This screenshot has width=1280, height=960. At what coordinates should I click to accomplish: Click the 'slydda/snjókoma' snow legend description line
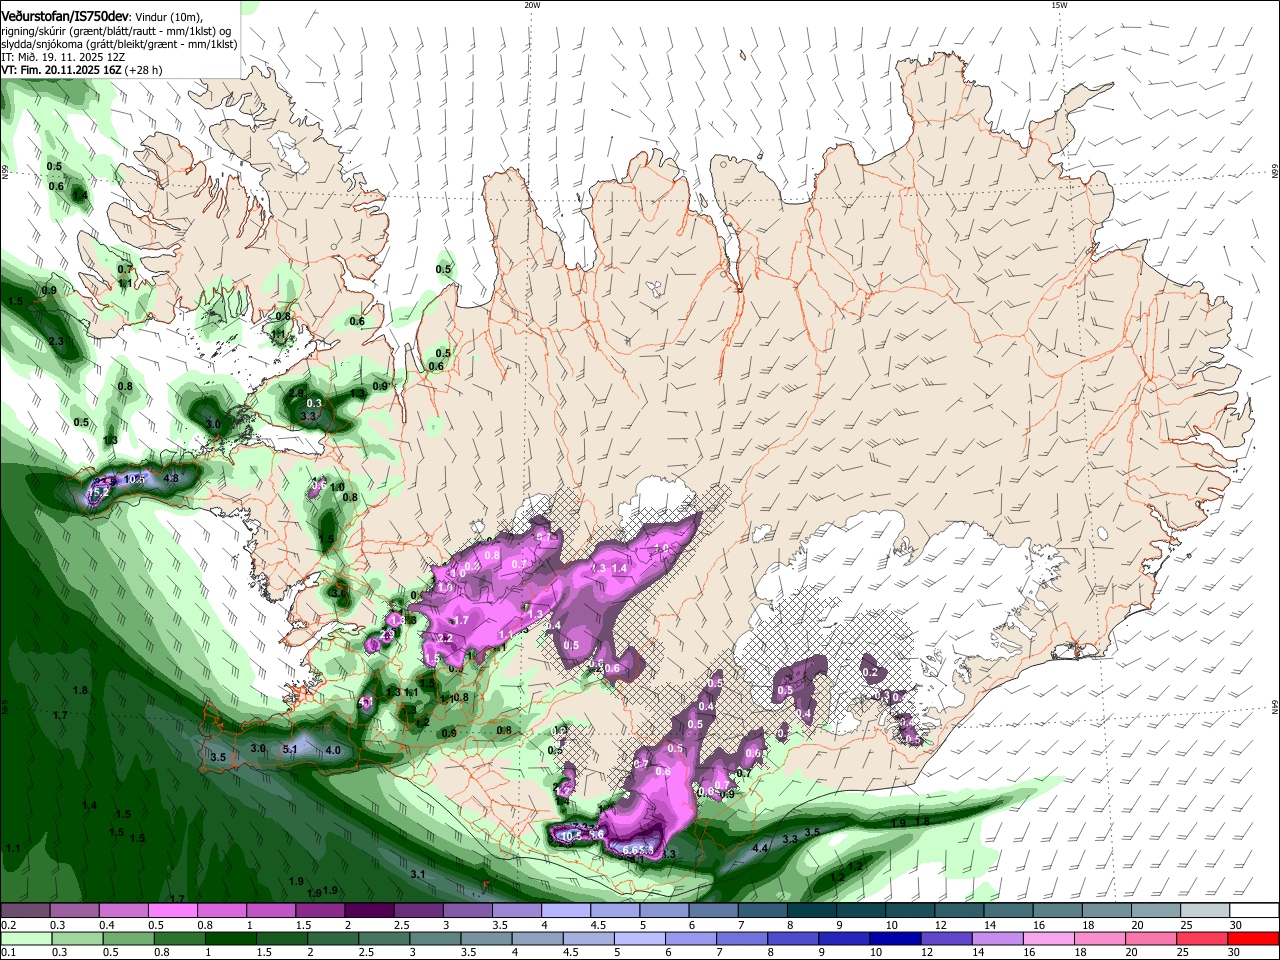click(x=119, y=45)
